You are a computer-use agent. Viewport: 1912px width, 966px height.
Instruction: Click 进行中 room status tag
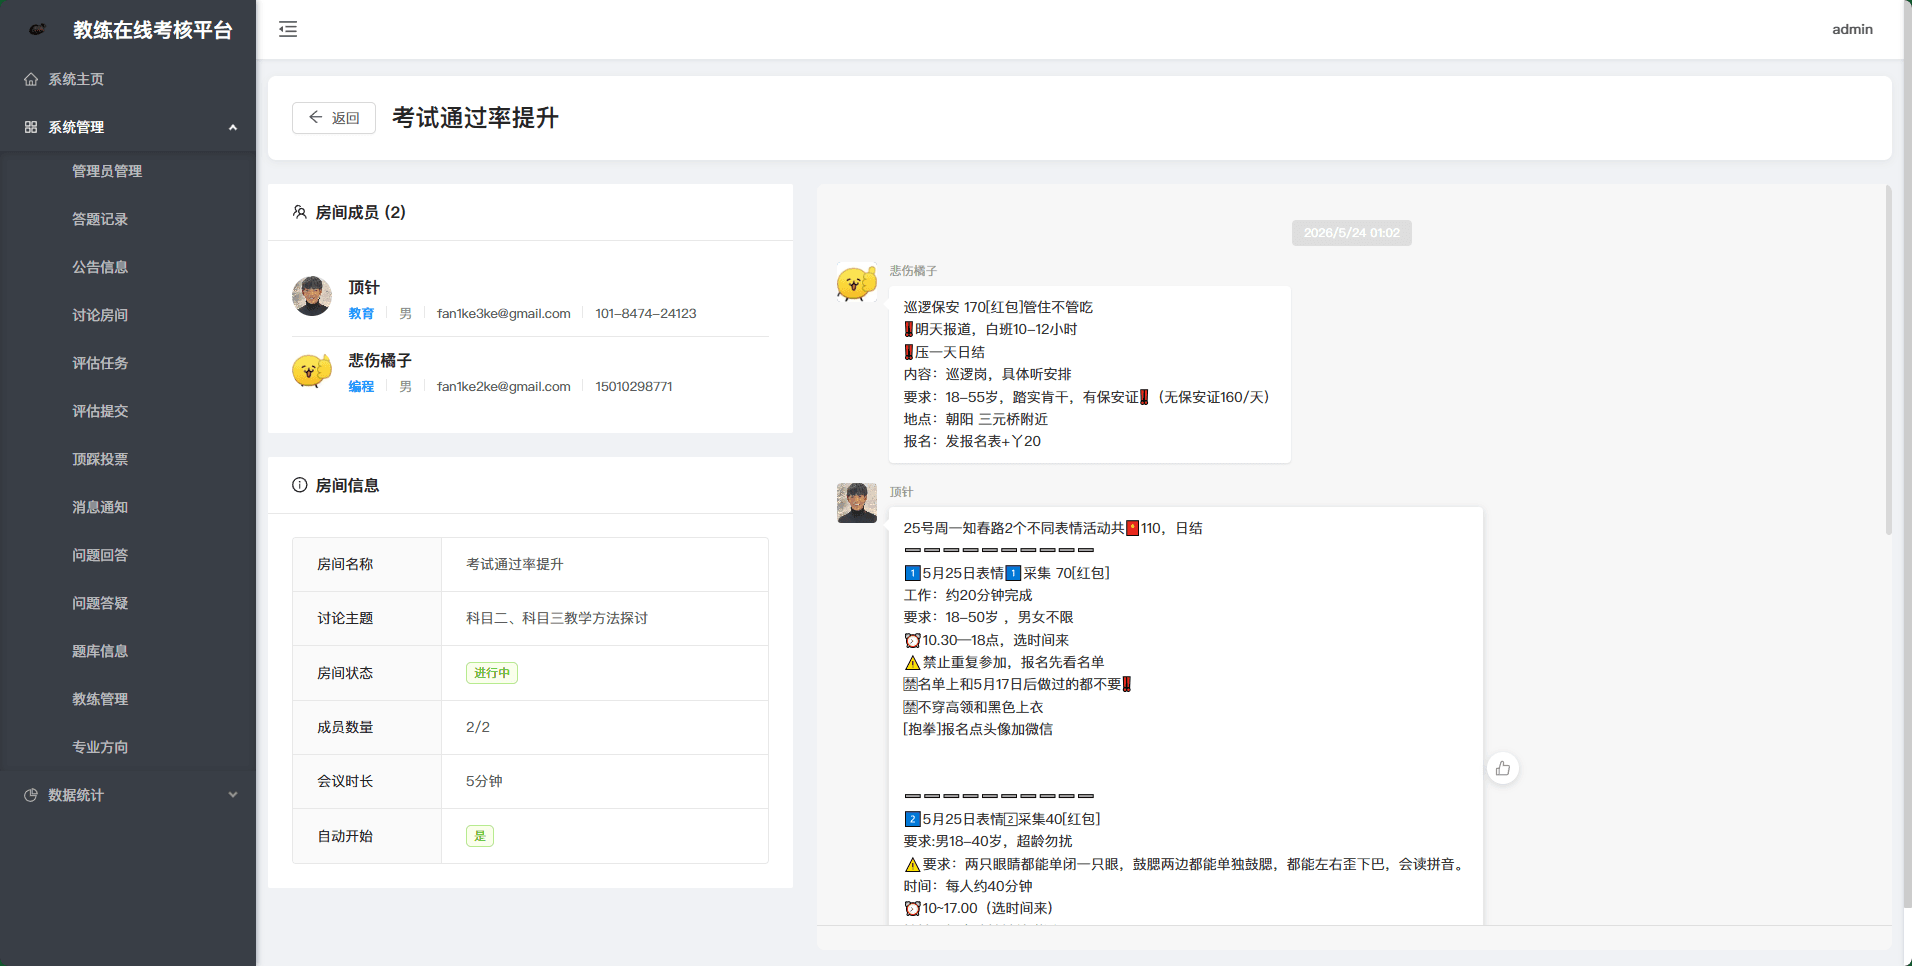pos(492,673)
